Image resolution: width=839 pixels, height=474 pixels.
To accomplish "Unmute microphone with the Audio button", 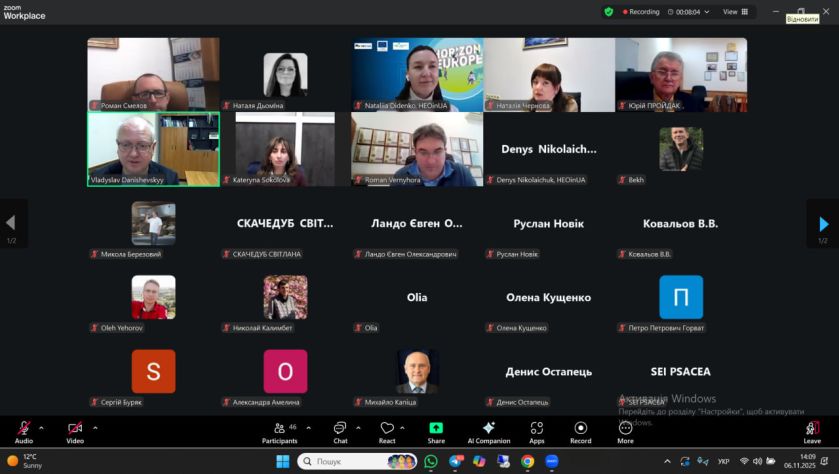I will coord(24,432).
